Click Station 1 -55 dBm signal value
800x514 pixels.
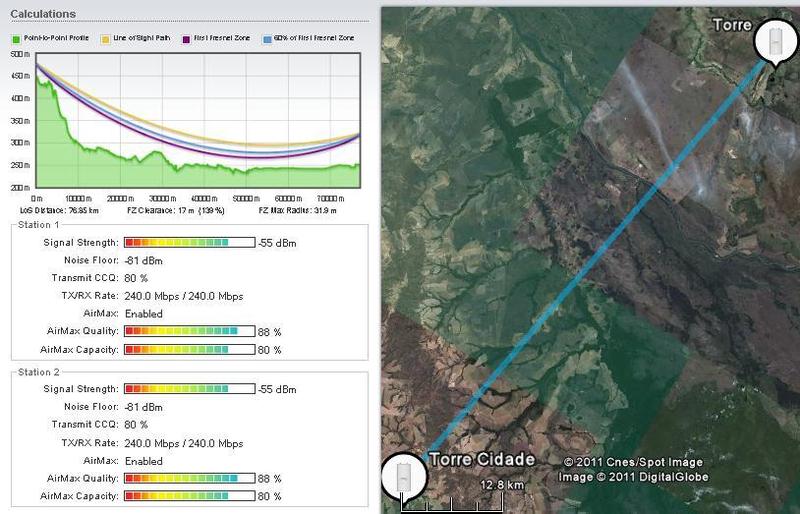277,243
